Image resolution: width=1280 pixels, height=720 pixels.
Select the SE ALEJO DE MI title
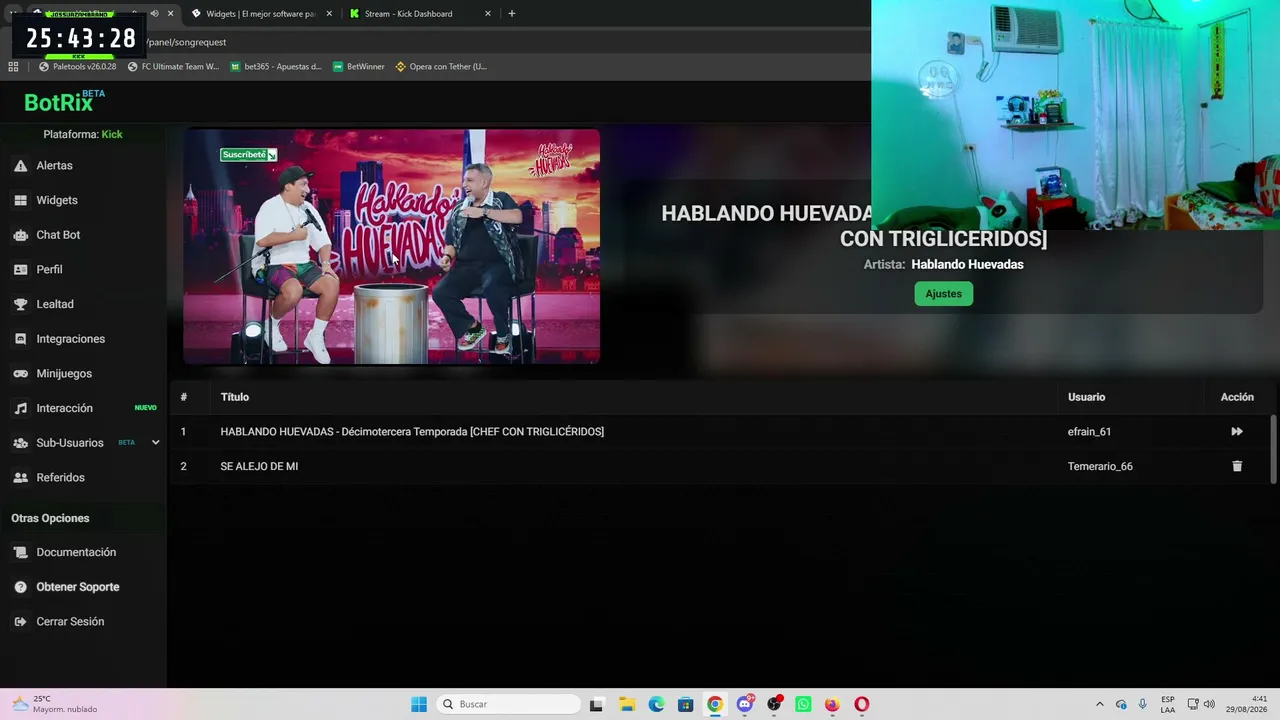click(259, 466)
